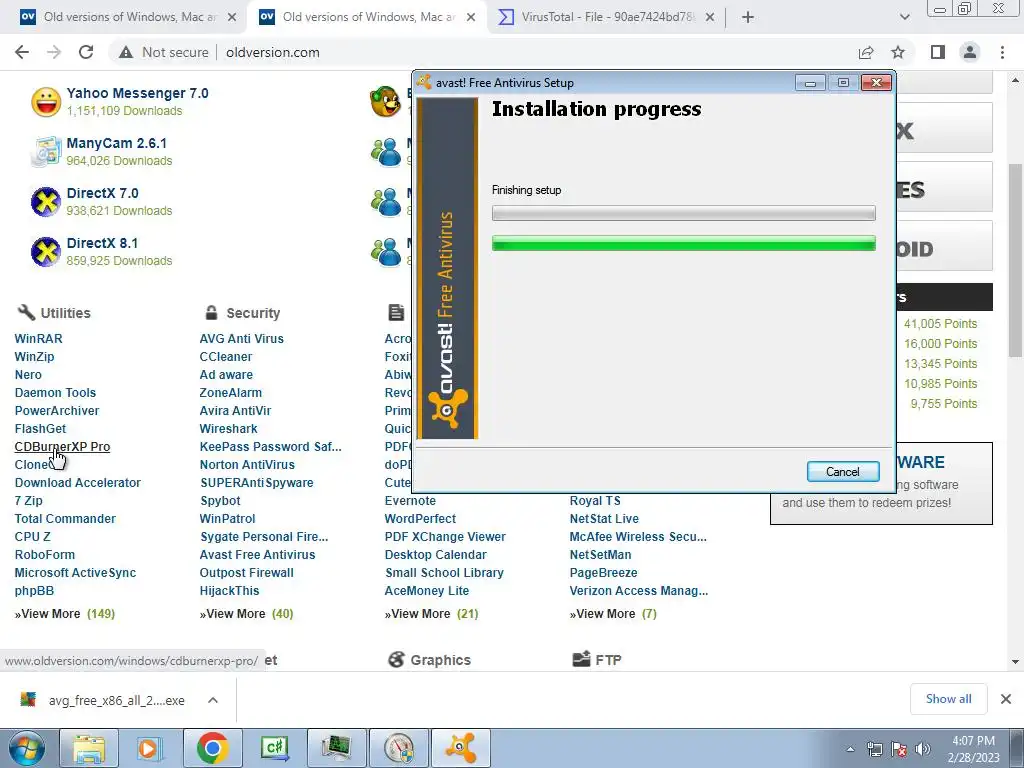
Task: Click the DirectX 8.1 icon
Action: [46, 251]
